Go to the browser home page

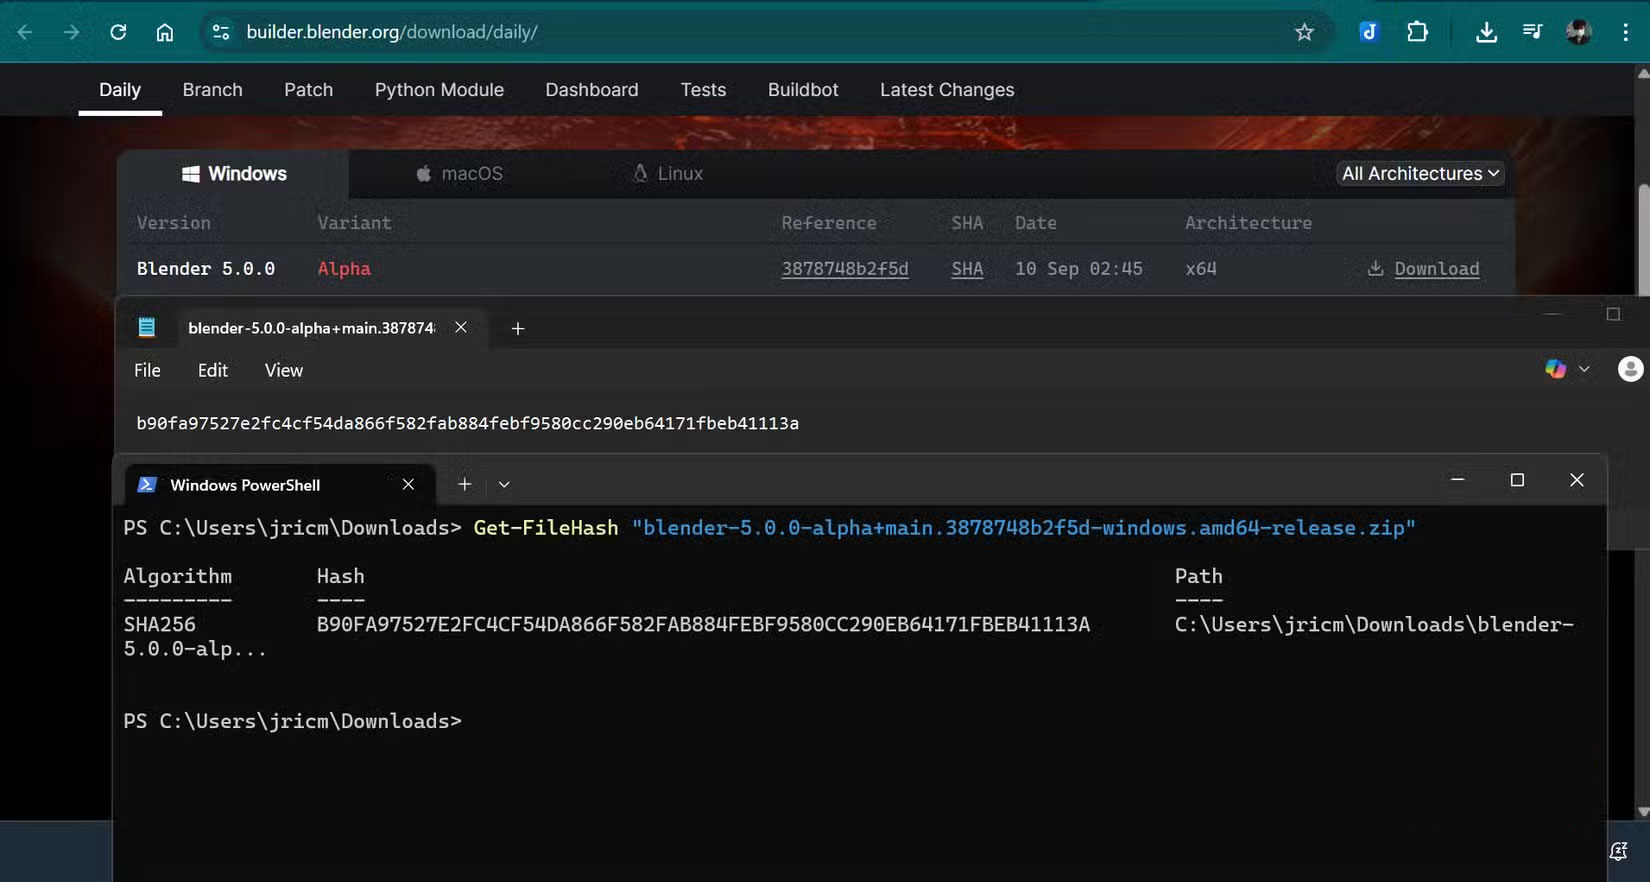[165, 32]
